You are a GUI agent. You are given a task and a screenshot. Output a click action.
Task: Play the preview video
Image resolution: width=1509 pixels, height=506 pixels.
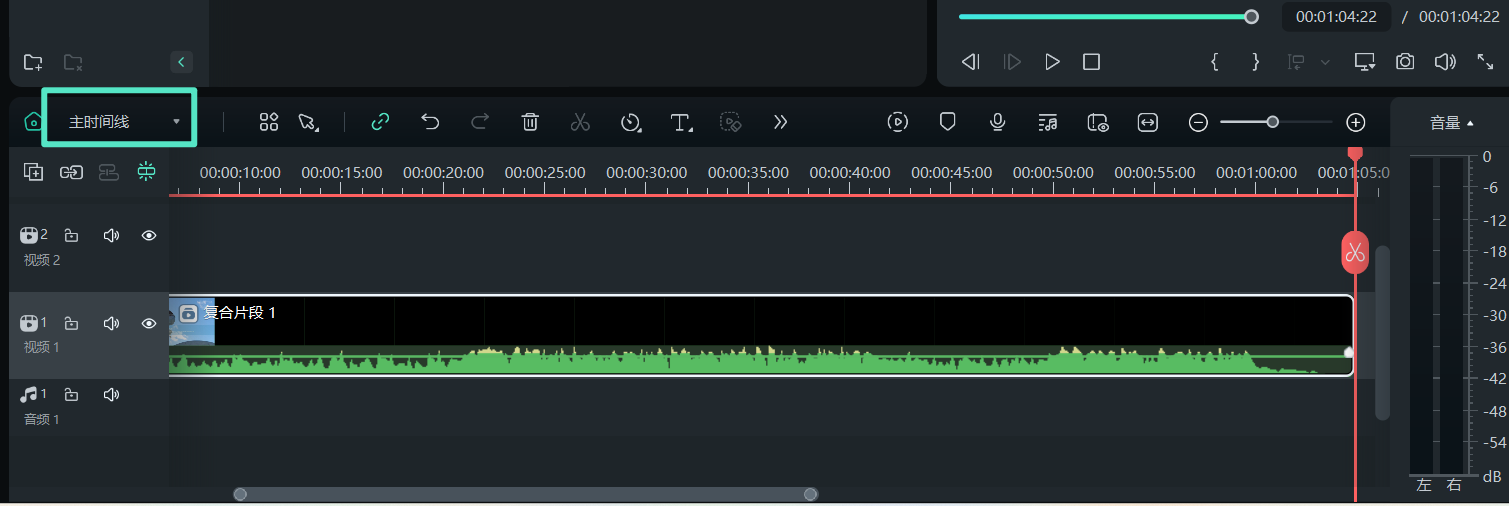(x=1052, y=62)
